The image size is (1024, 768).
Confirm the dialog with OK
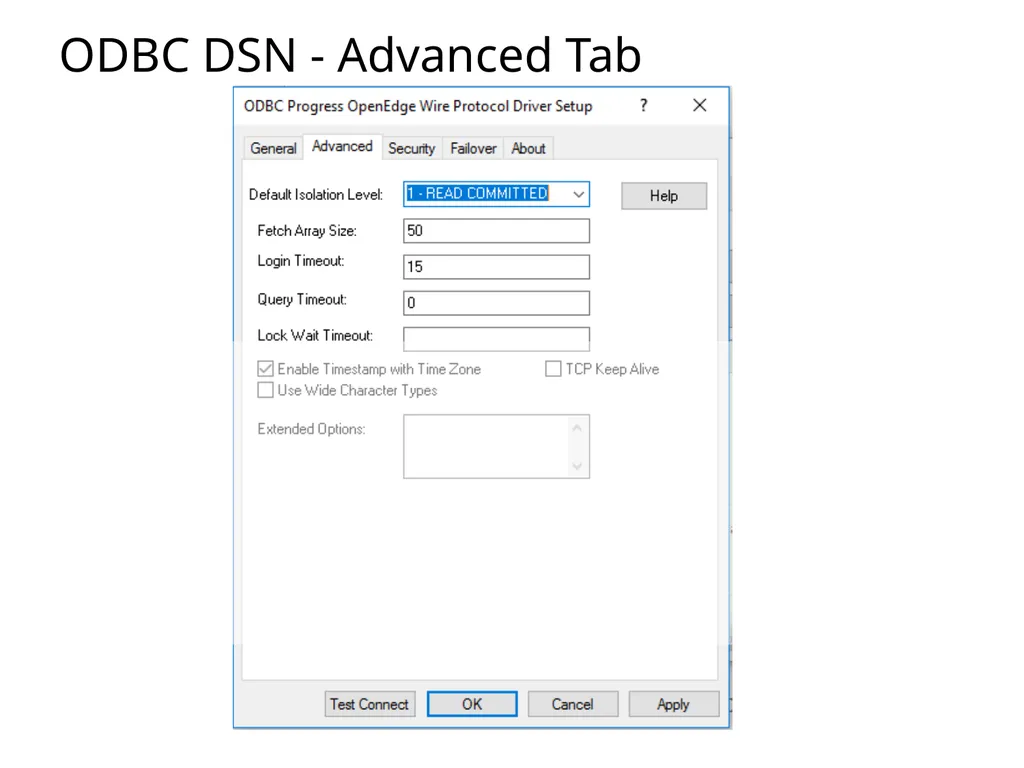coord(472,704)
